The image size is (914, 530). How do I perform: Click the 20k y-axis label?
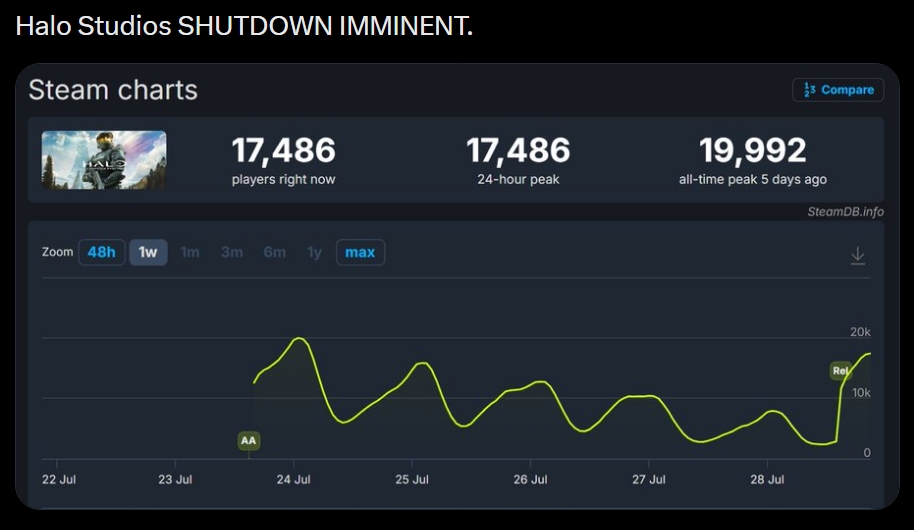tap(860, 332)
